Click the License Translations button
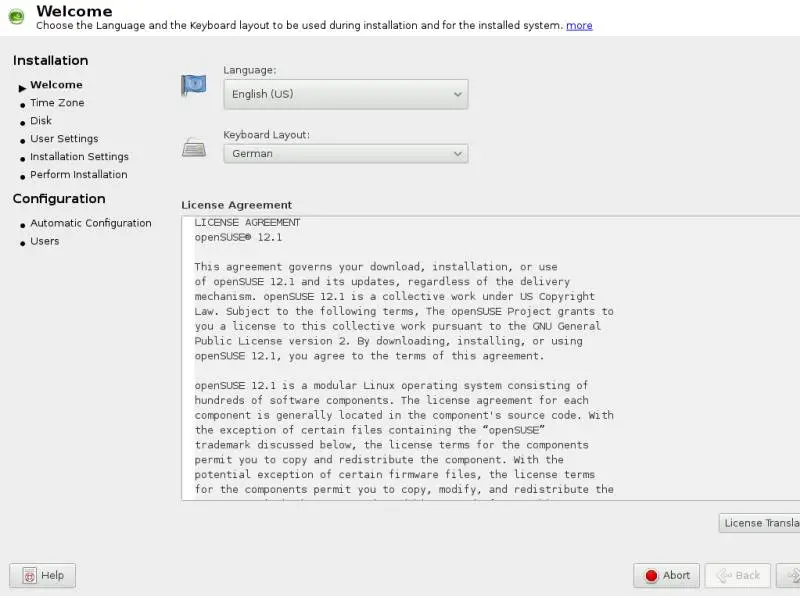The width and height of the screenshot is (800, 596). [759, 523]
